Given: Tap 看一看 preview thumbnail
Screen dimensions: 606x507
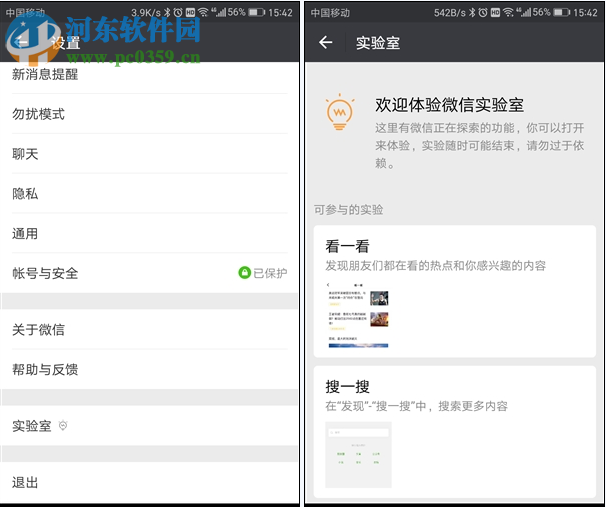Looking at the screenshot, I should (358, 315).
